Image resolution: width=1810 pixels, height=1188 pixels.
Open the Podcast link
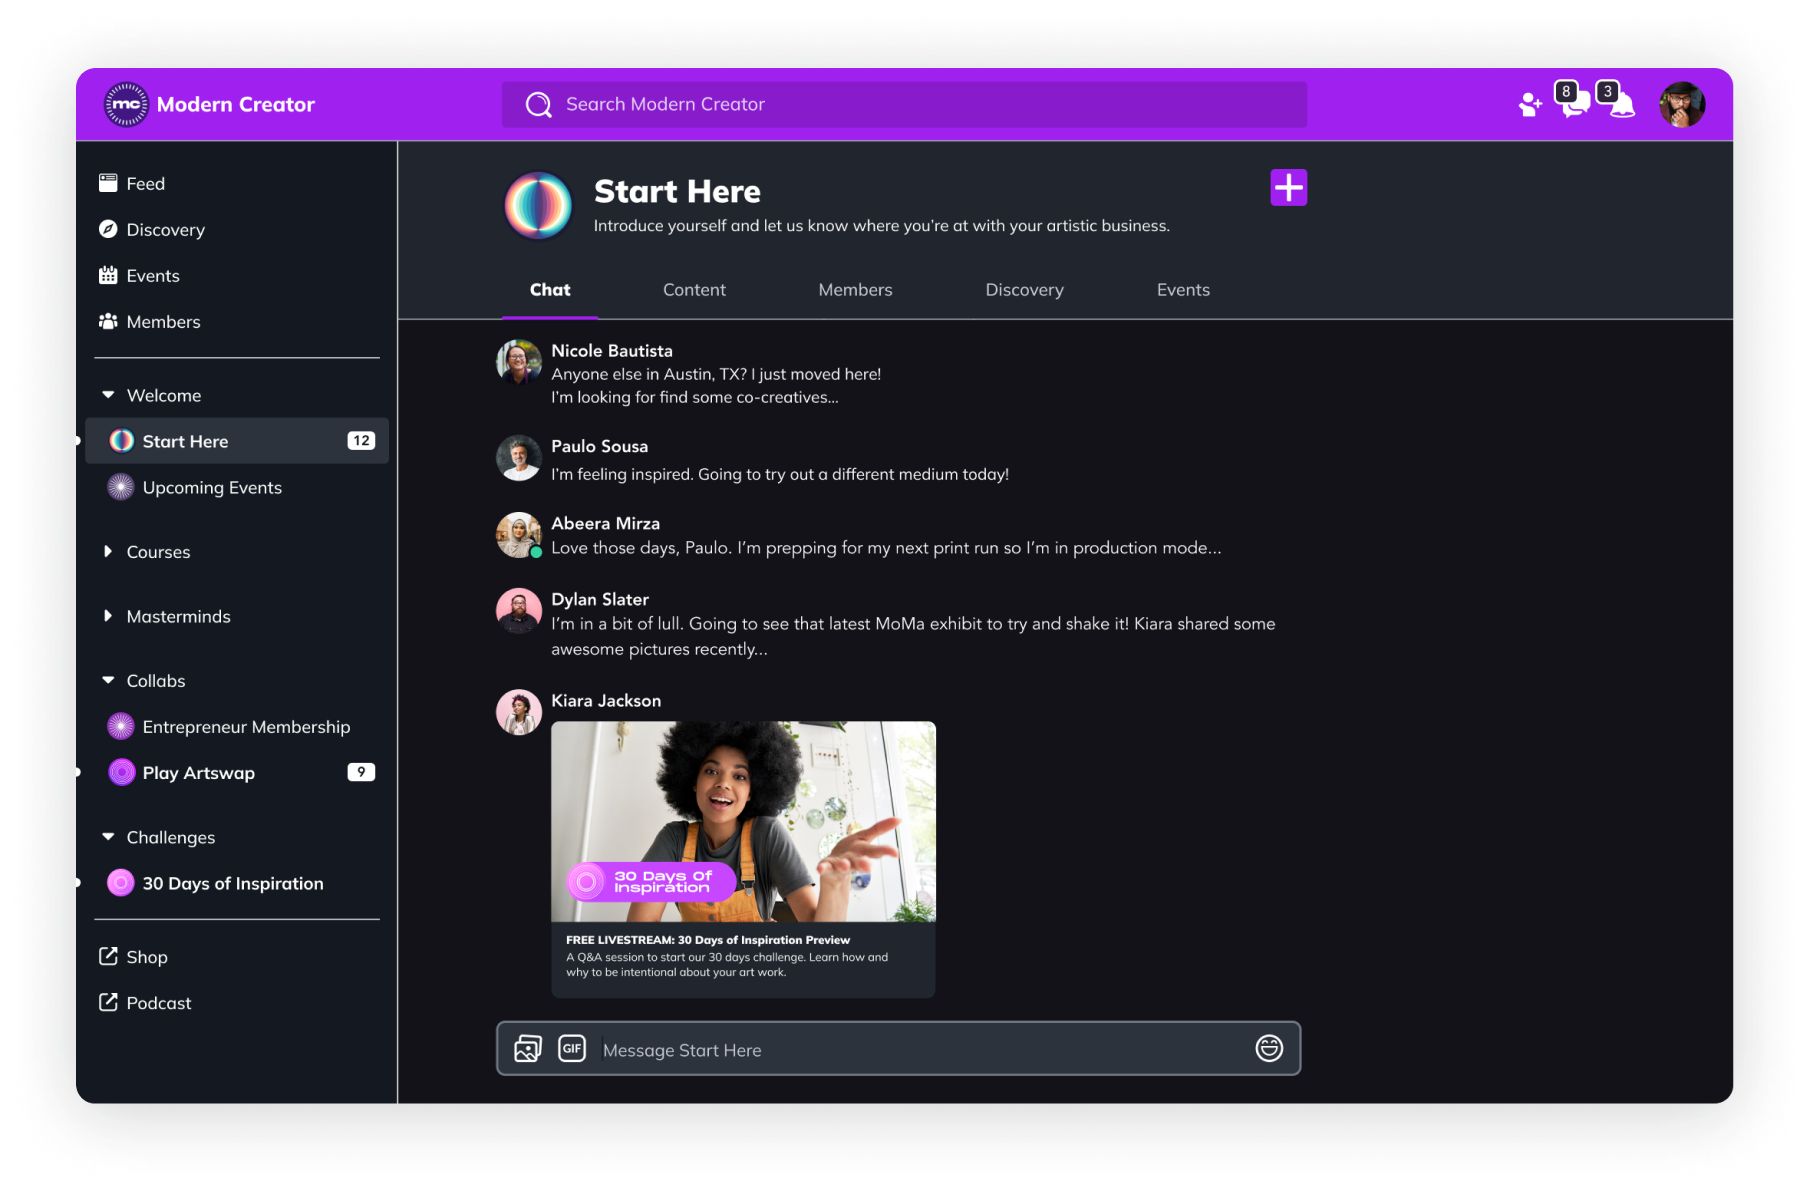point(159,1003)
